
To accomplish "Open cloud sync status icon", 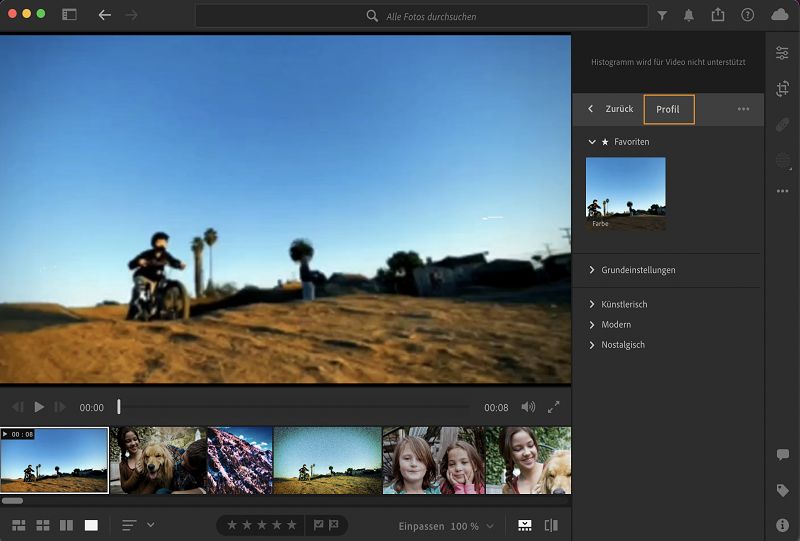I will tap(780, 15).
